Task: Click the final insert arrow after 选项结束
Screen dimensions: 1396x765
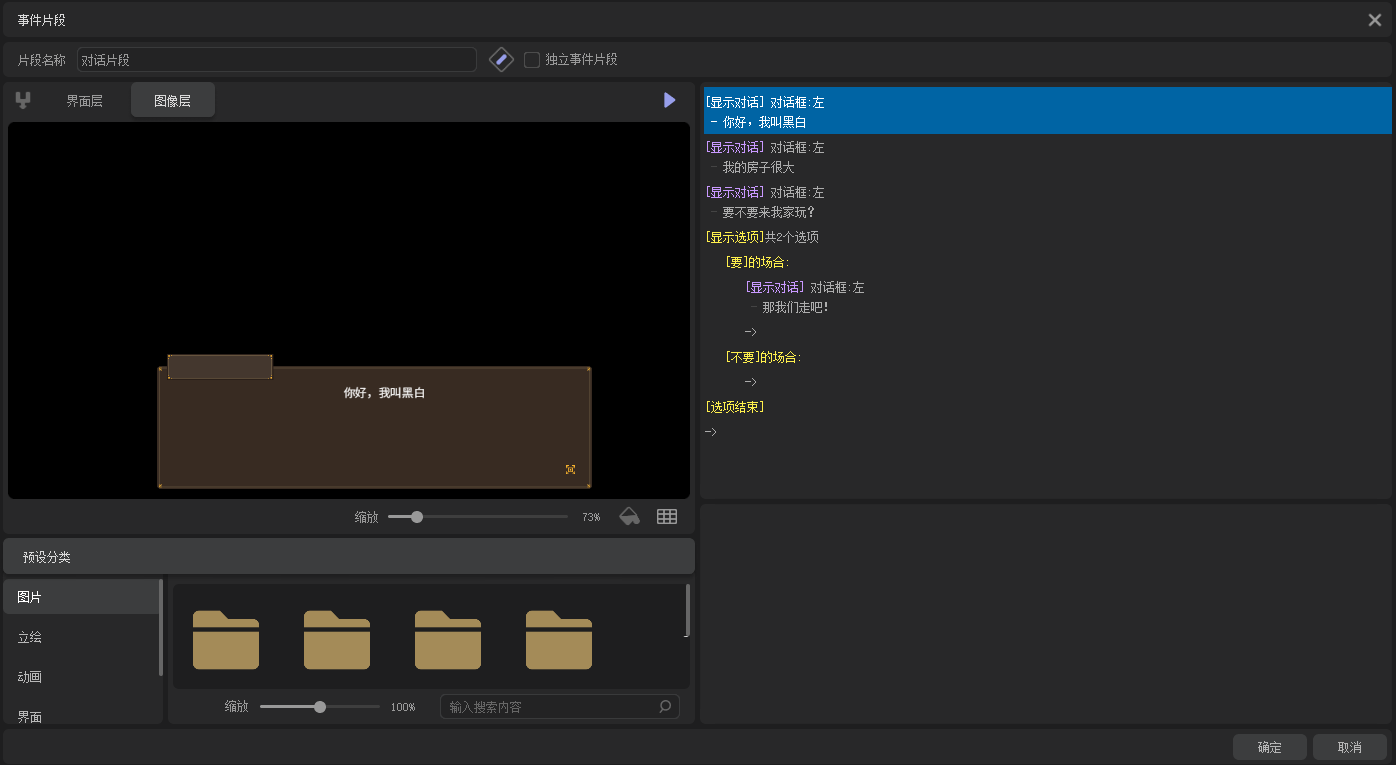Action: (711, 432)
